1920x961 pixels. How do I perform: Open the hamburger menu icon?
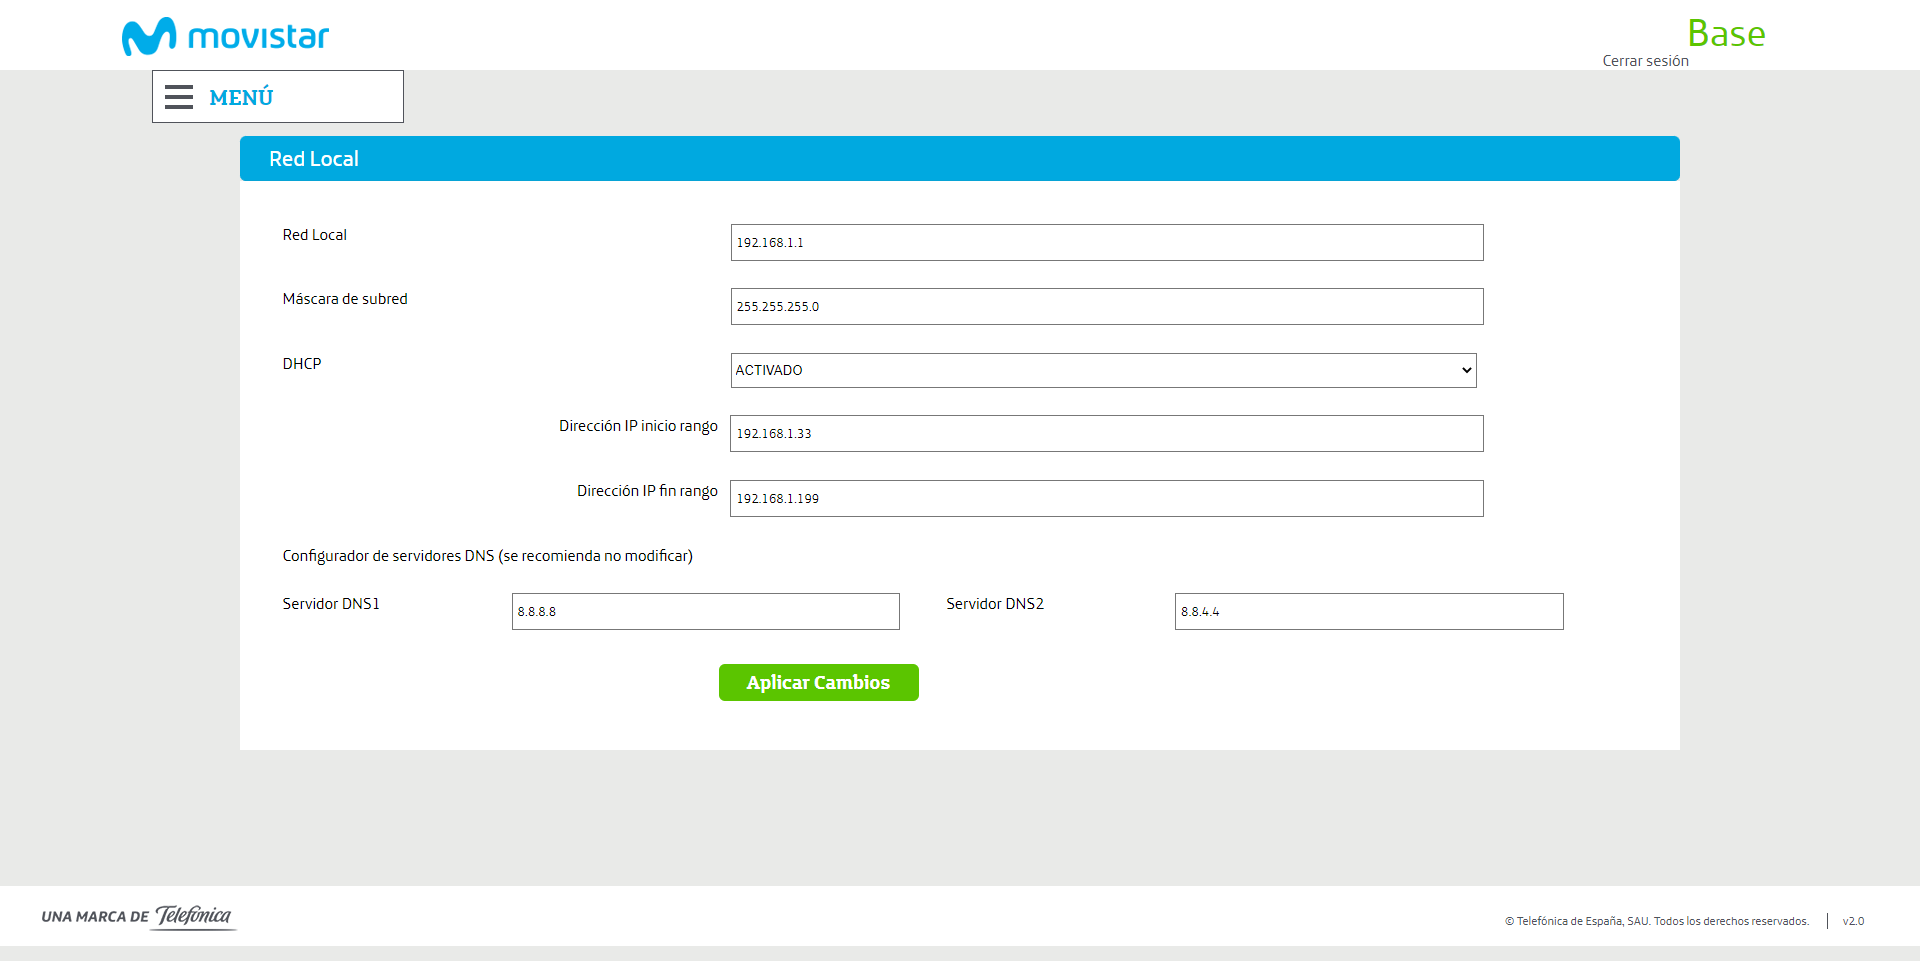pos(179,97)
